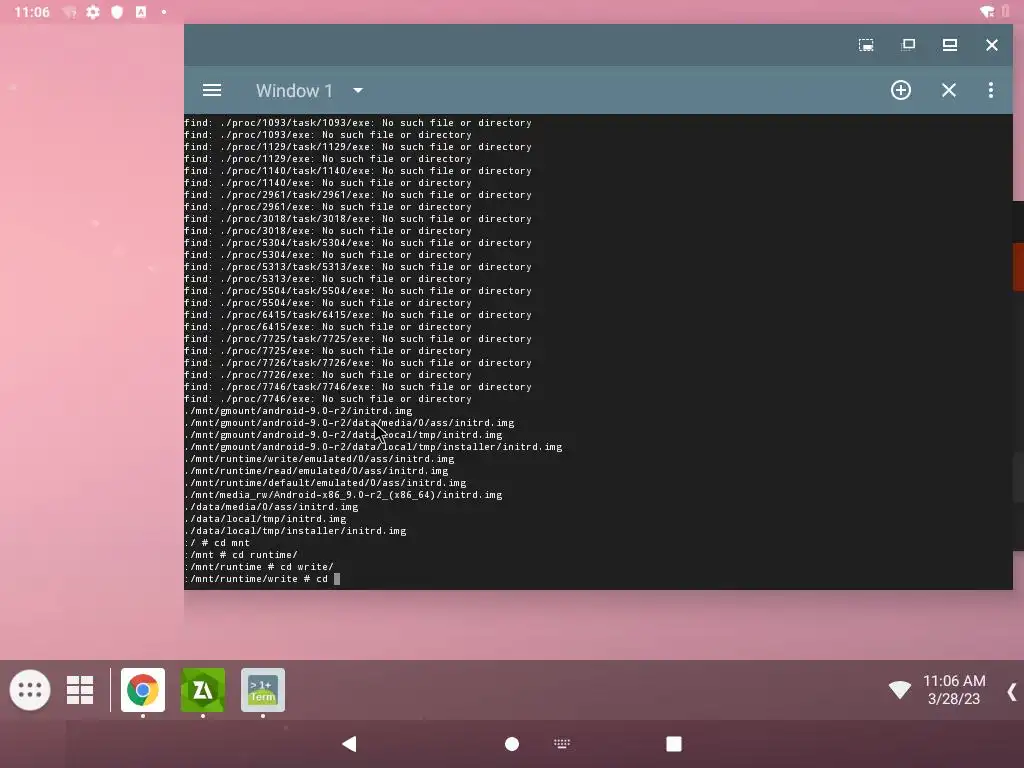Launch Chrome from the taskbar
This screenshot has height=768, width=1024.
tap(143, 690)
